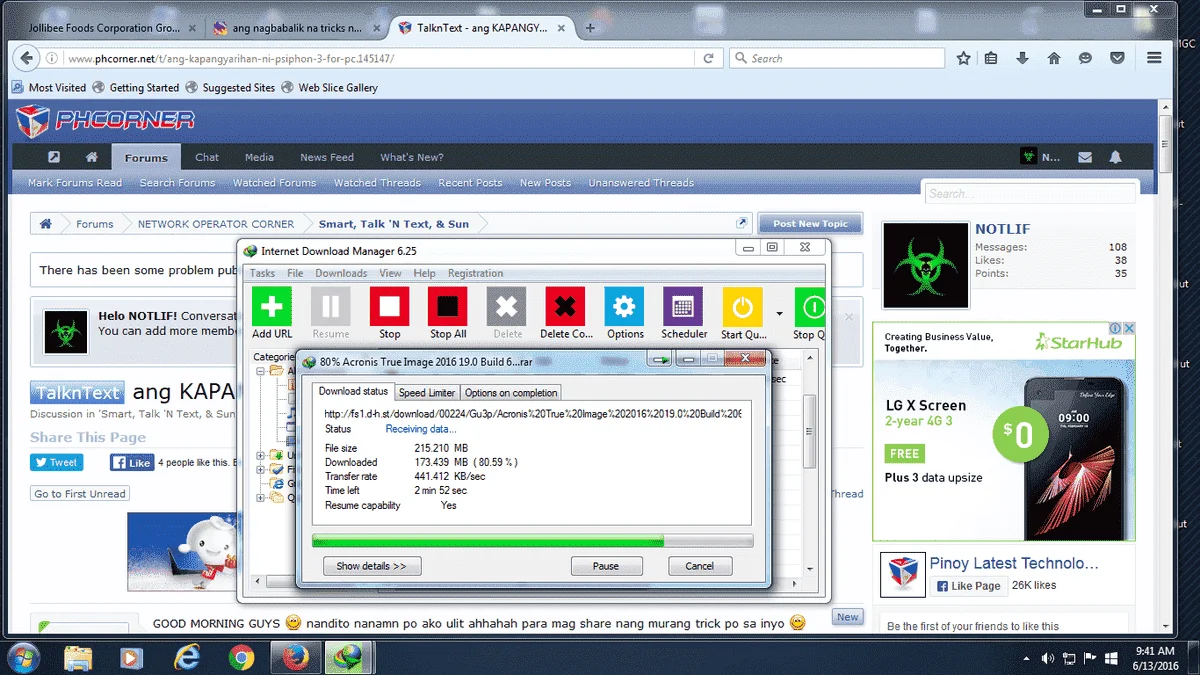Click the download progress bar
This screenshot has height=675, width=1200.
point(532,541)
